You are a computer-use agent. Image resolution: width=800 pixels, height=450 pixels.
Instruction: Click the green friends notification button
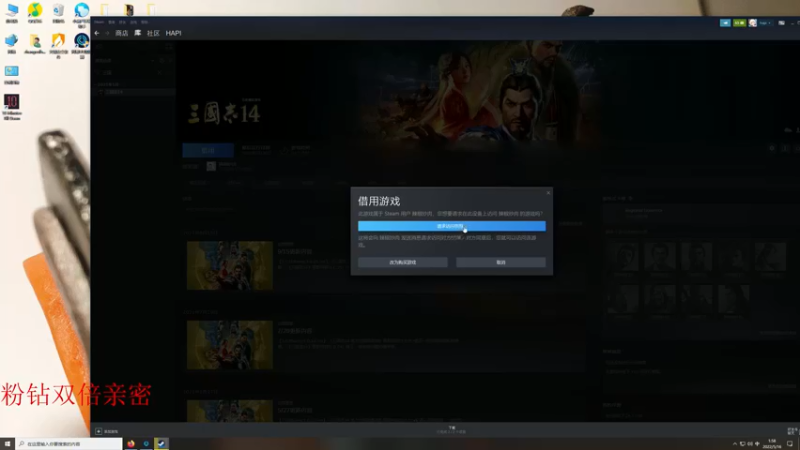coord(739,23)
